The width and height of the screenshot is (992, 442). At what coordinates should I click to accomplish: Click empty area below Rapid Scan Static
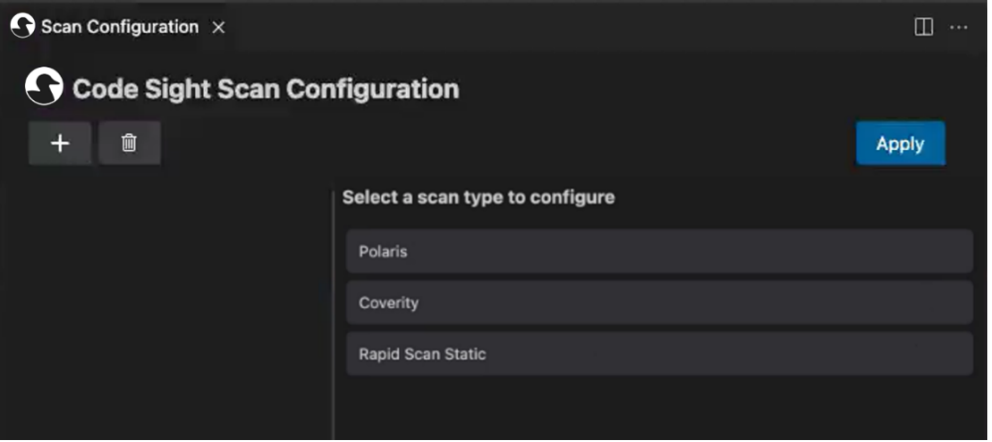tap(658, 410)
